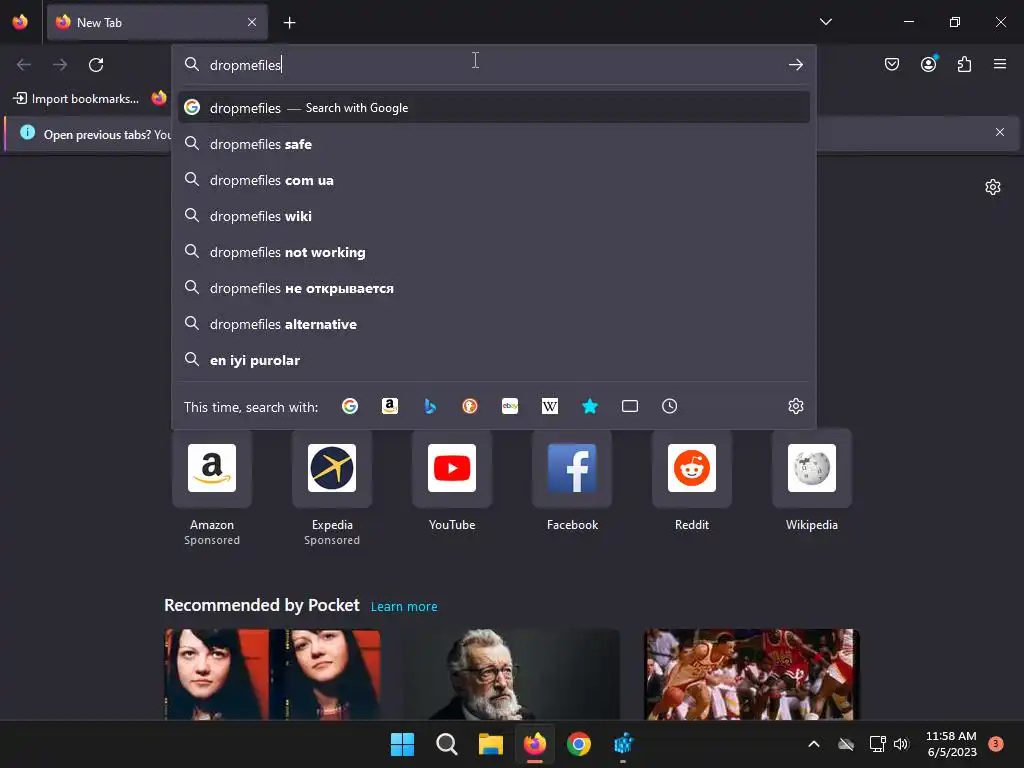Image resolution: width=1024 pixels, height=768 pixels.
Task: Open Pocket story with two women thumbnail
Action: (272, 674)
